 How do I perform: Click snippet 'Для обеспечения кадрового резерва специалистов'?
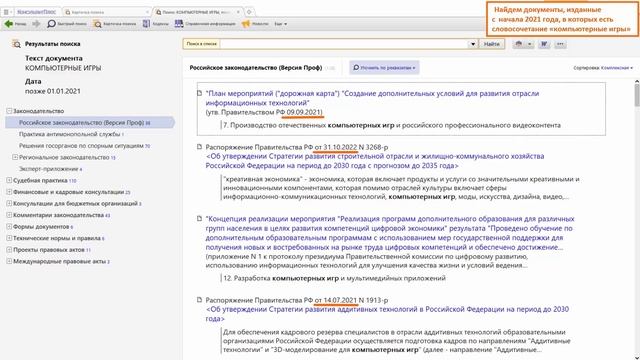pos(397,341)
